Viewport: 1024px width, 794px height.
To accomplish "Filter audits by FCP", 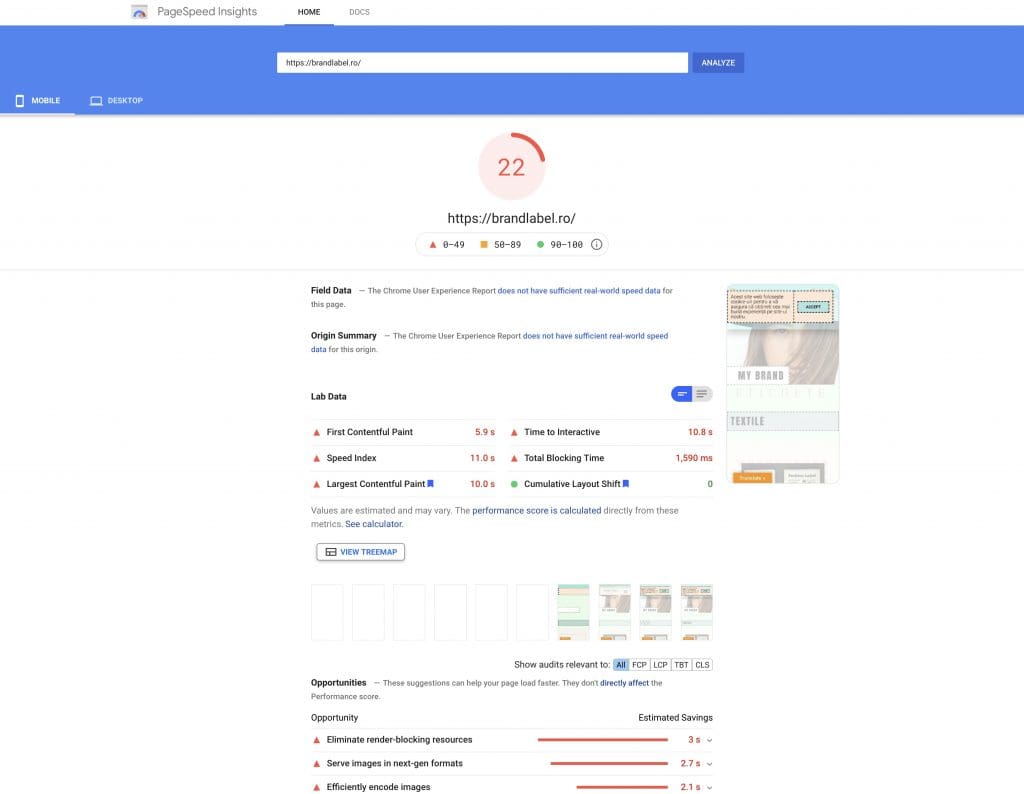I will 640,665.
